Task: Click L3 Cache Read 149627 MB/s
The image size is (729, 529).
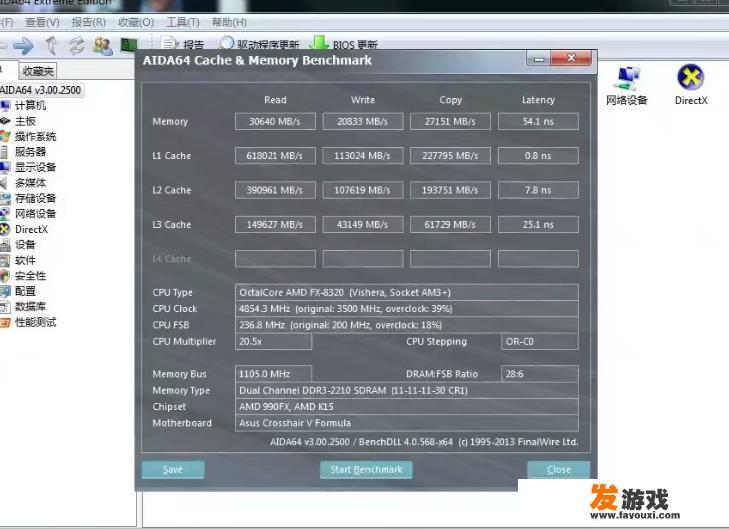Action: click(x=275, y=225)
